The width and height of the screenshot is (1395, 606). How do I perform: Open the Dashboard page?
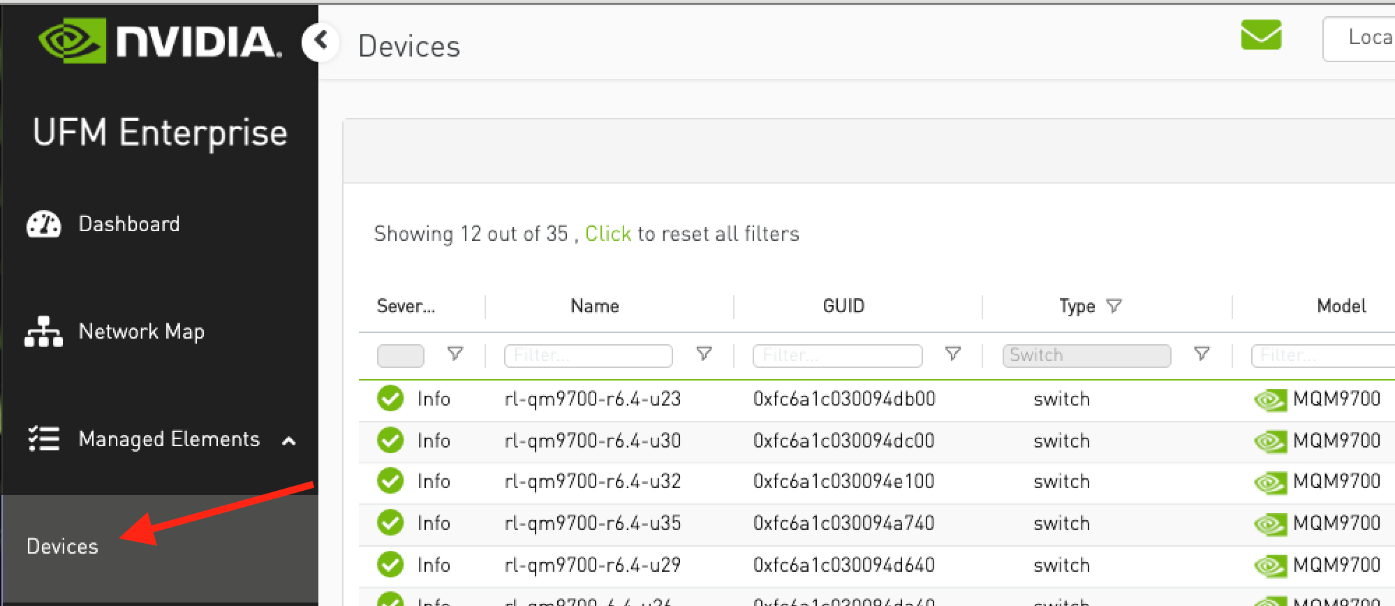(129, 224)
